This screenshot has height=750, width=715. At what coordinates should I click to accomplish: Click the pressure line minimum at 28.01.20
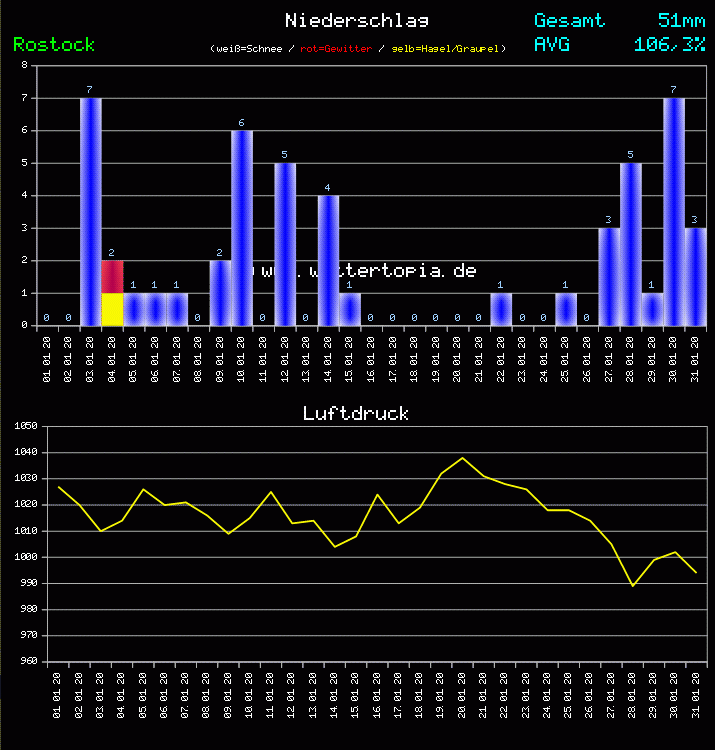(633, 585)
